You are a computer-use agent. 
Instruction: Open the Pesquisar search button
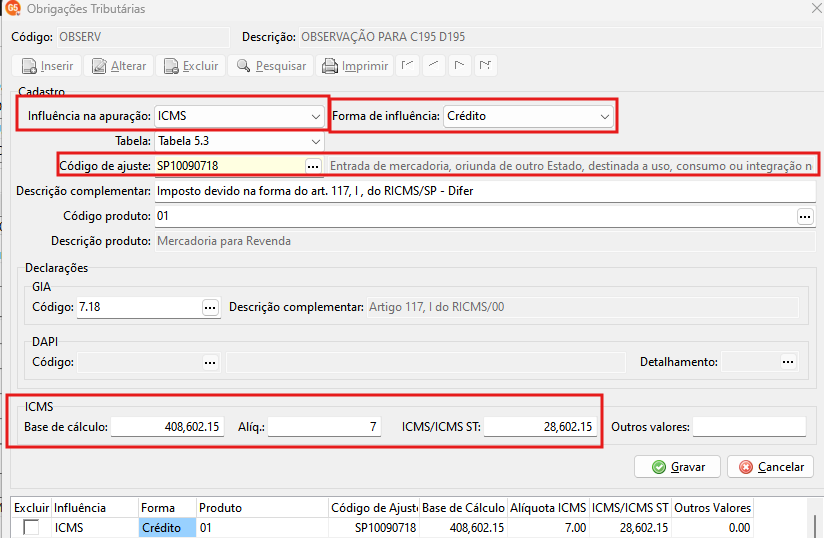[x=271, y=66]
